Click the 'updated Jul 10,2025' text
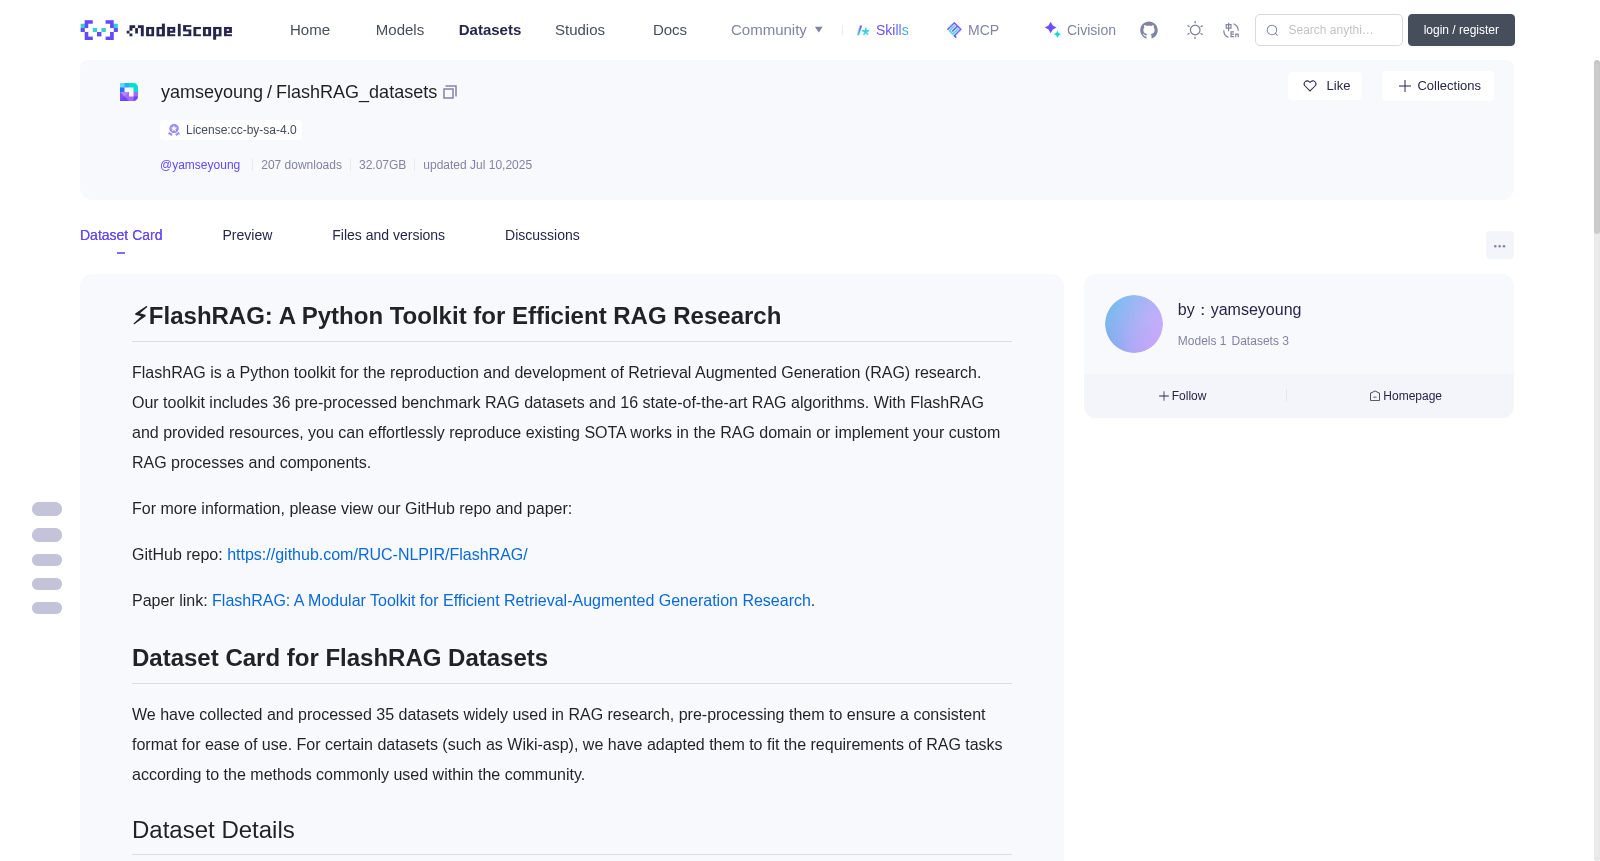Viewport: 1600px width, 861px height. [x=477, y=165]
